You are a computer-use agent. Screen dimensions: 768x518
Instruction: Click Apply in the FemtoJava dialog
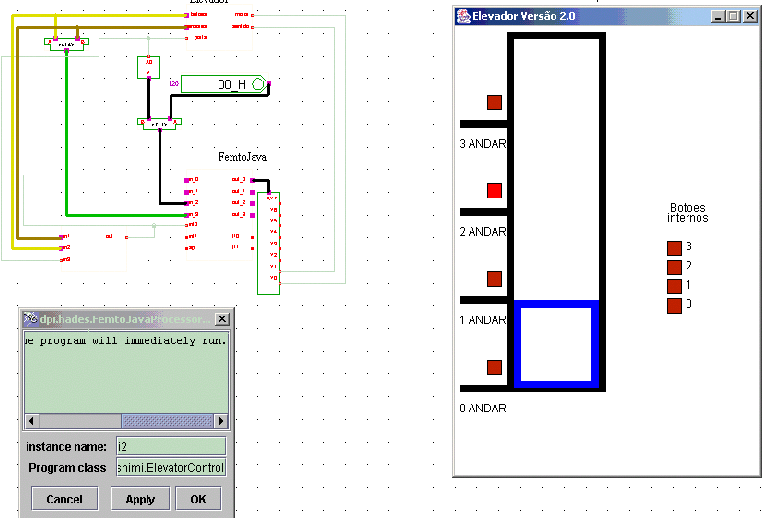140,499
